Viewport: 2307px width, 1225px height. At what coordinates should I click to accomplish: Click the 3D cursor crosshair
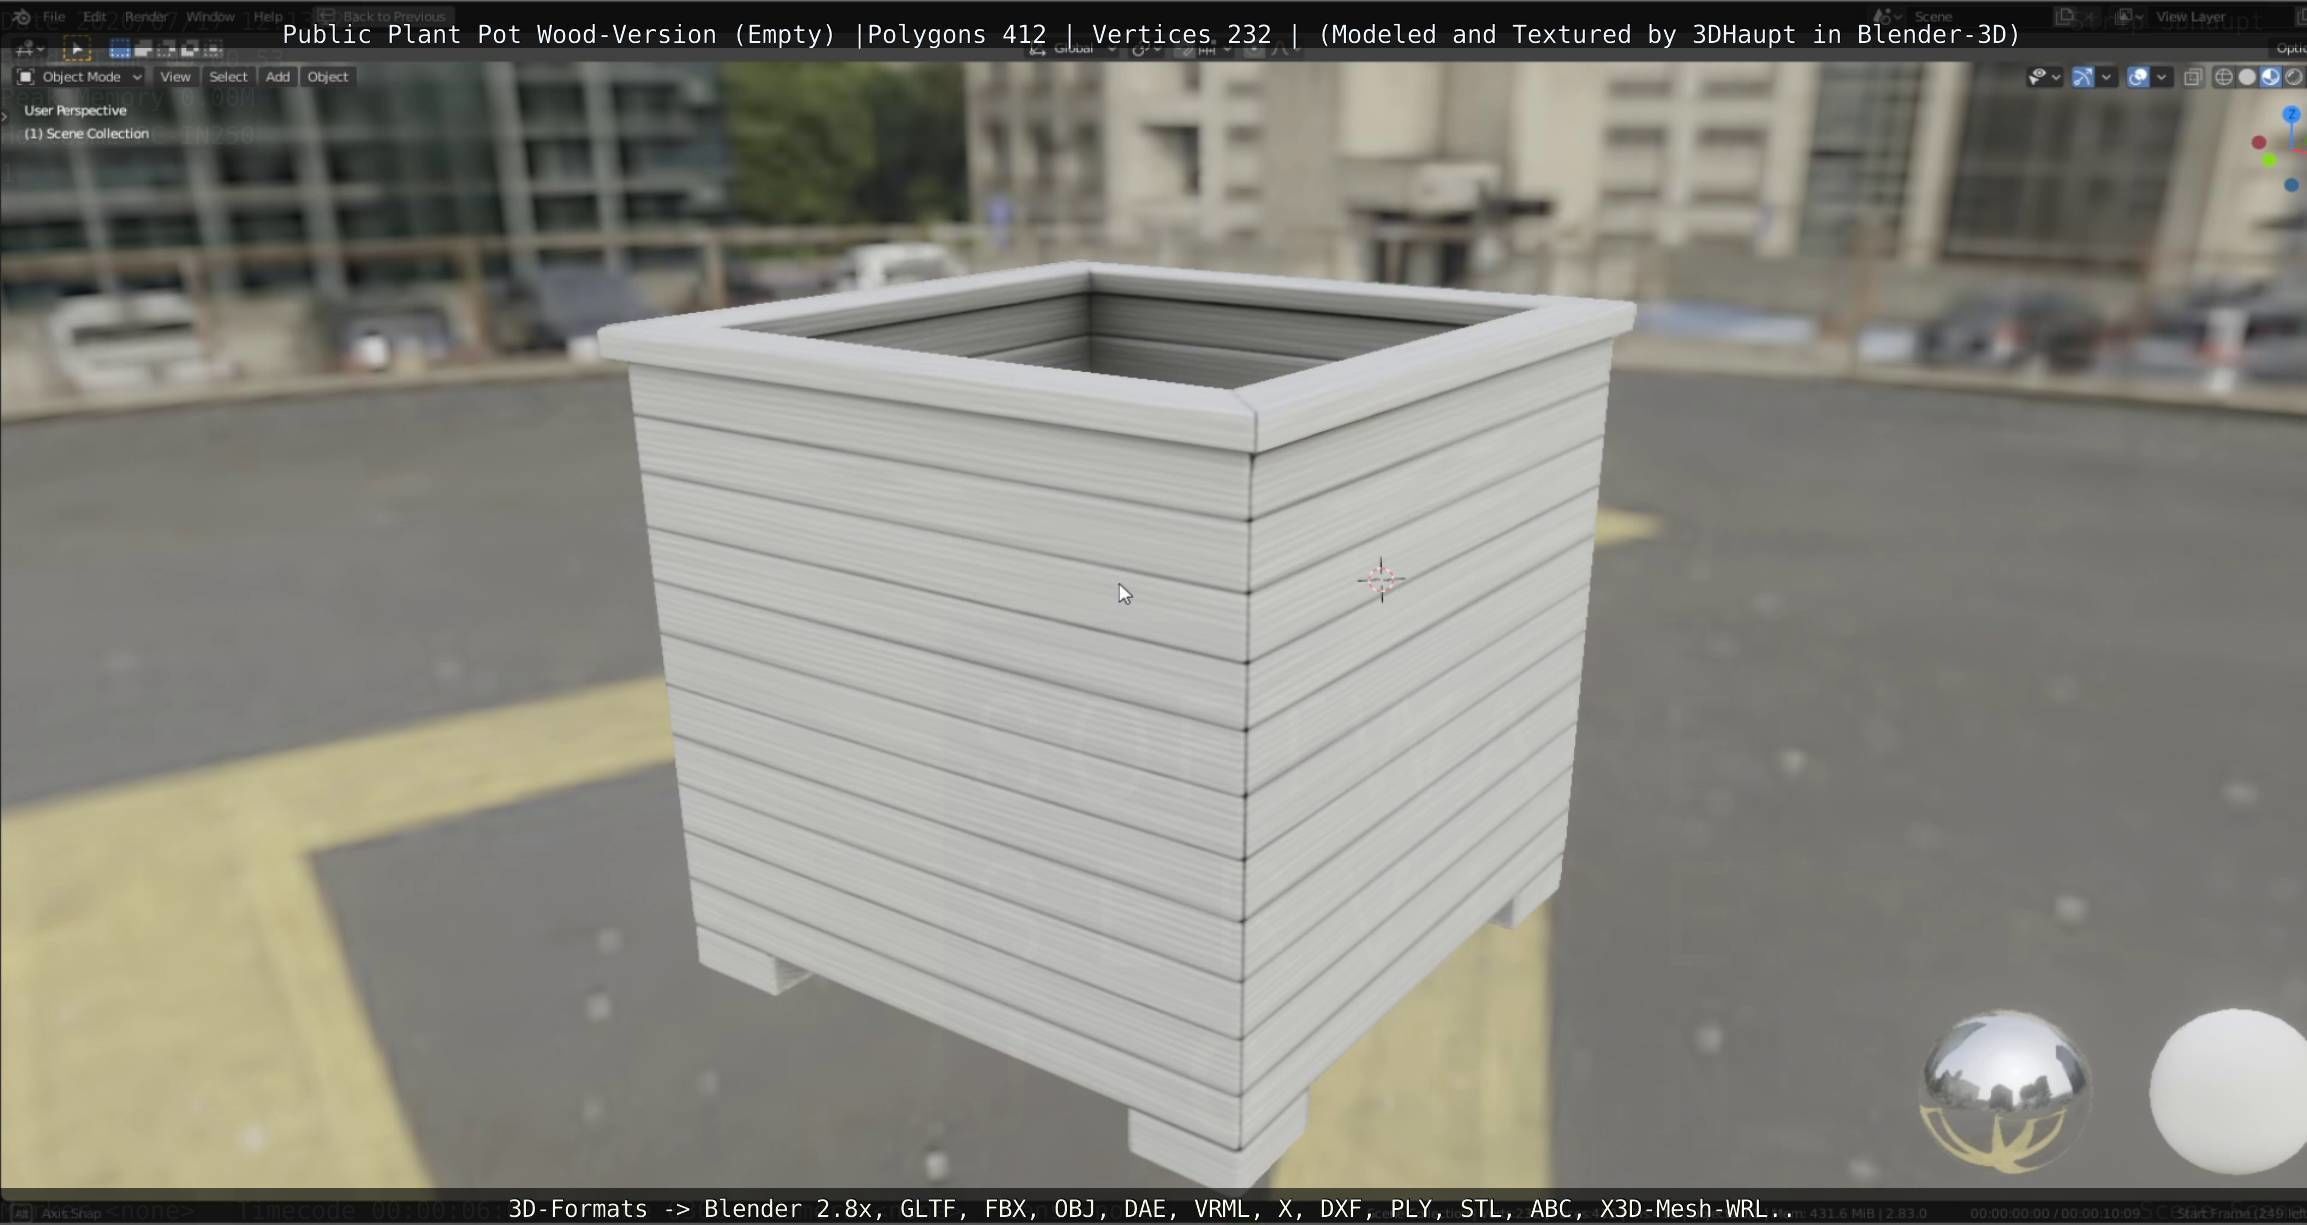pyautogui.click(x=1381, y=580)
